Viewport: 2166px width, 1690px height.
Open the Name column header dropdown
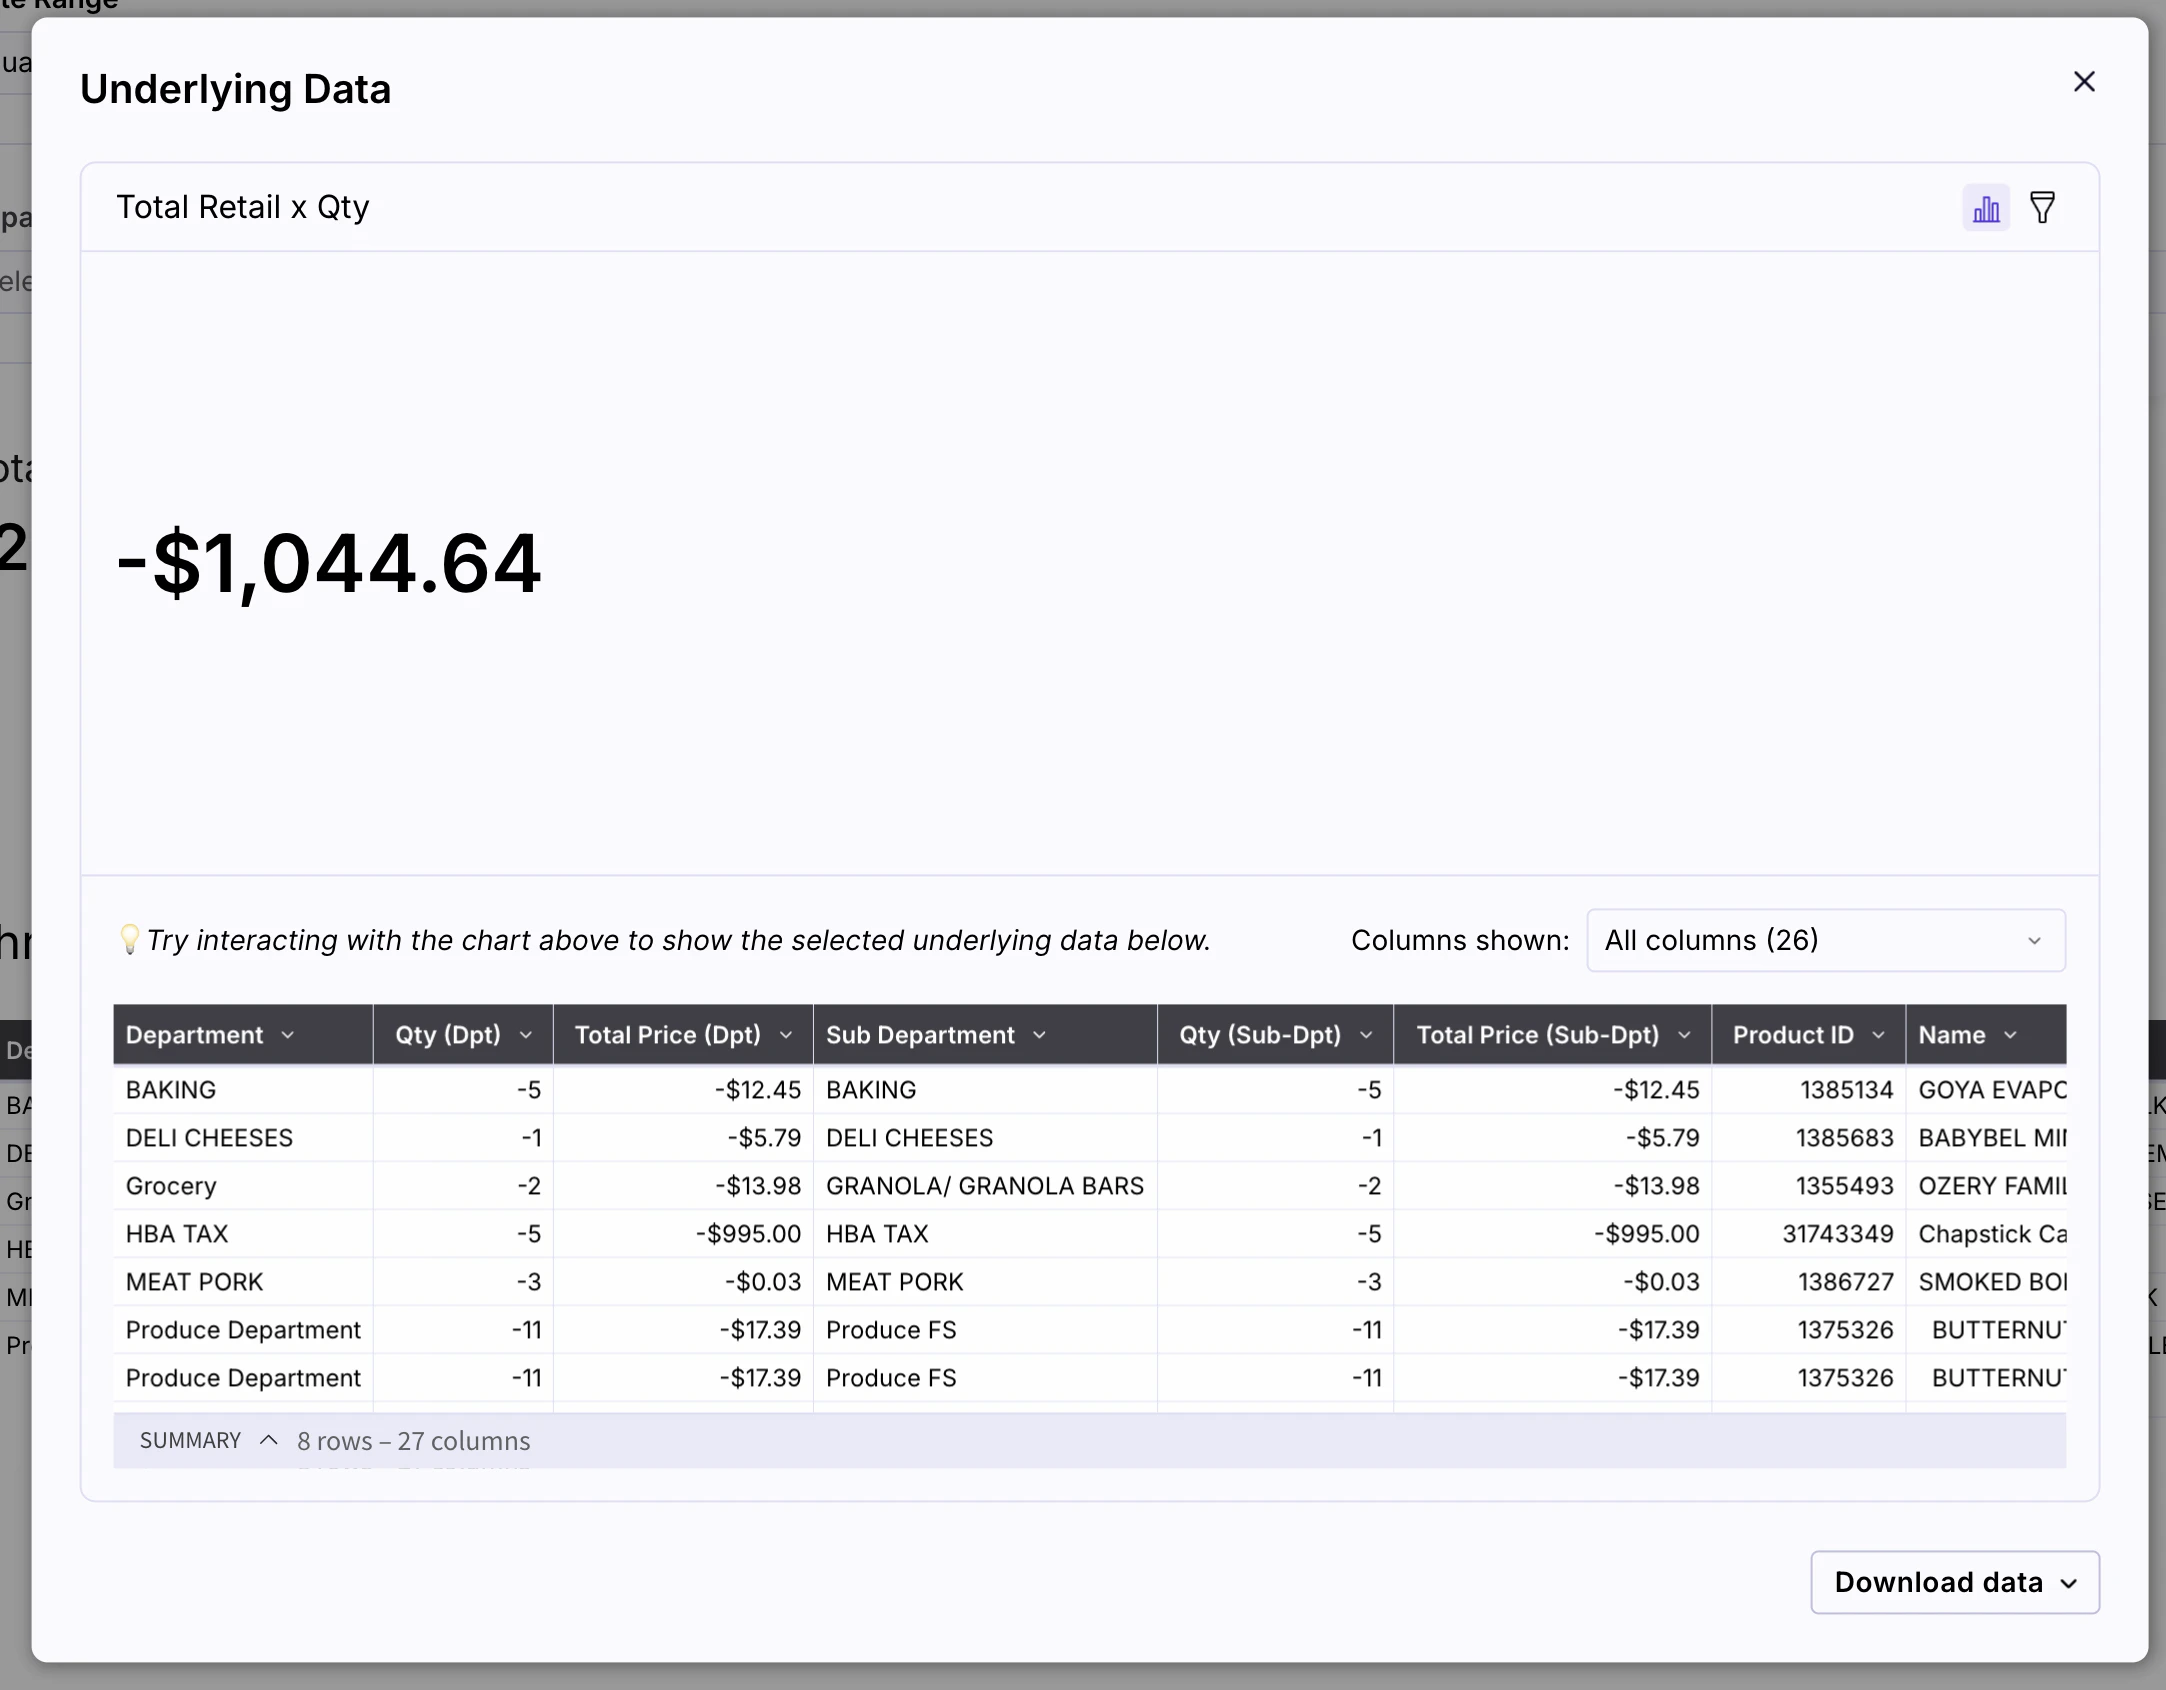(2012, 1035)
